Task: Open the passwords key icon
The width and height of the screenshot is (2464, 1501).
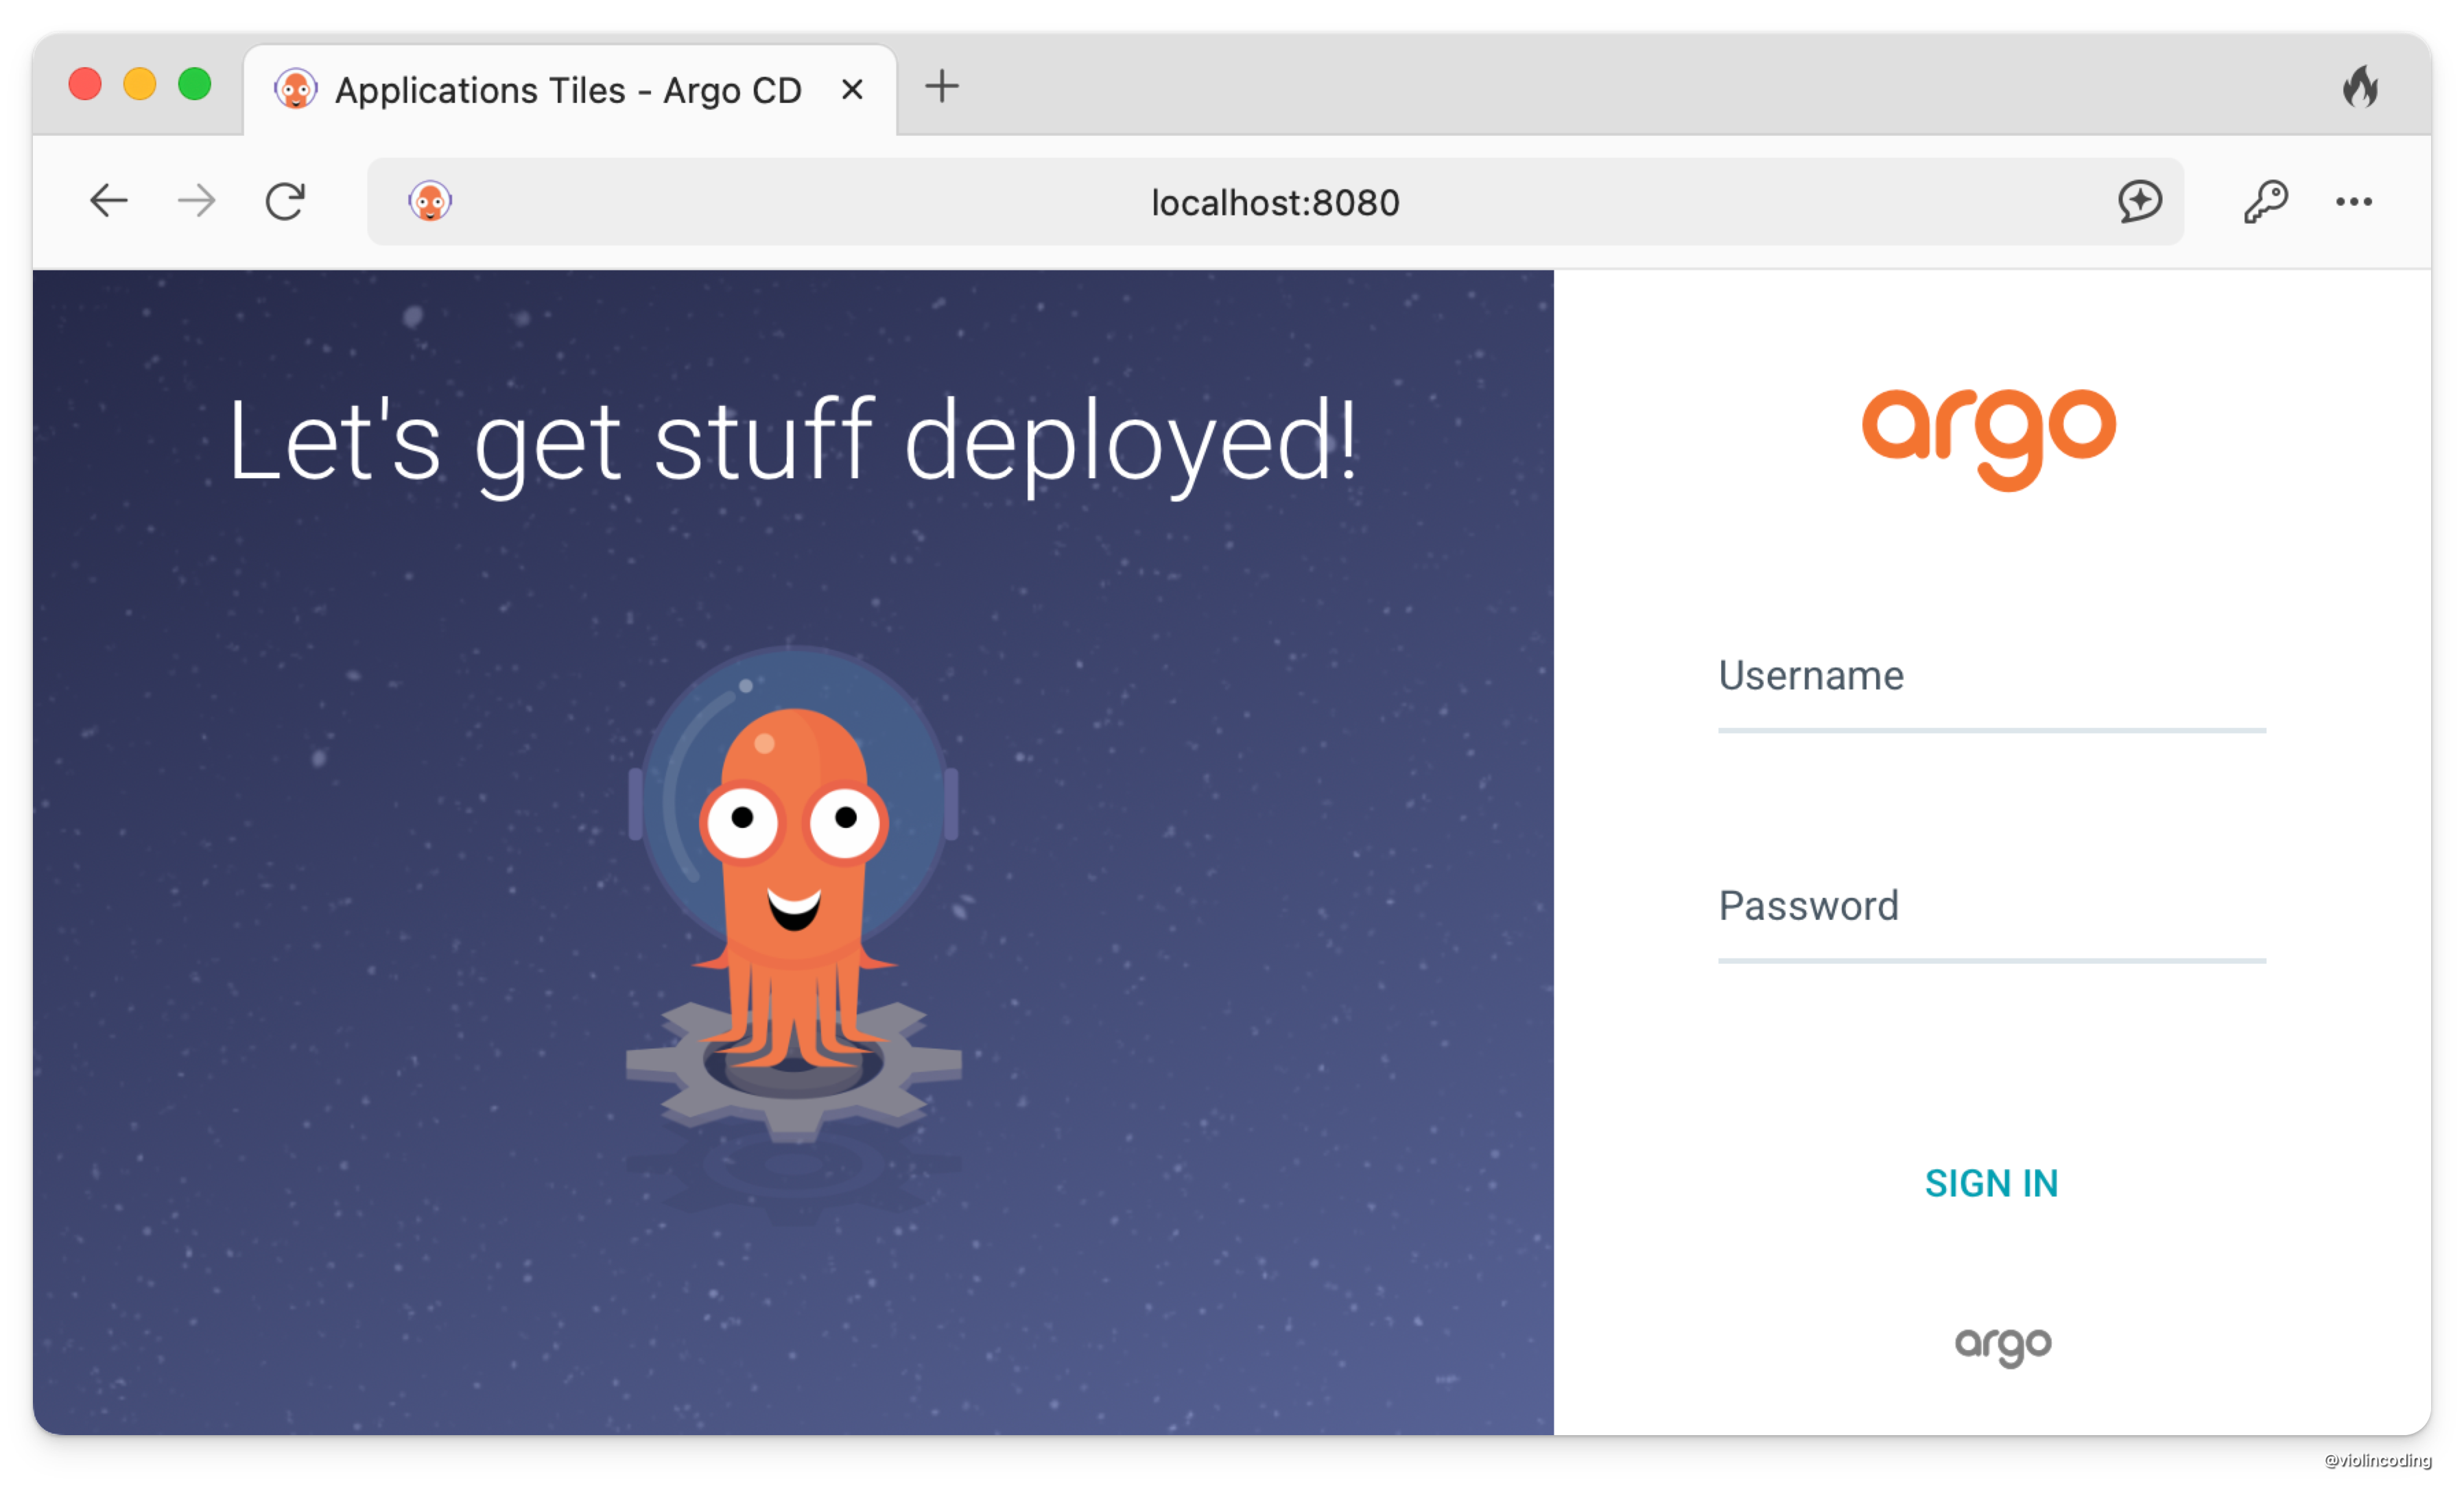Action: click(x=2265, y=201)
